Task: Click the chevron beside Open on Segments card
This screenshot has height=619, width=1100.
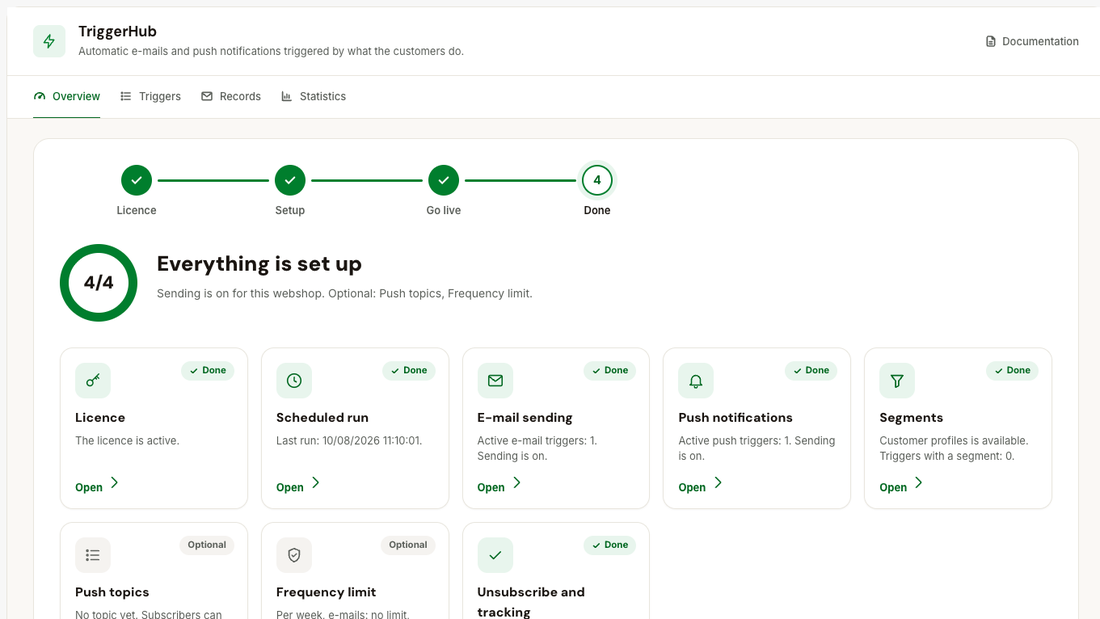Action: [x=919, y=483]
